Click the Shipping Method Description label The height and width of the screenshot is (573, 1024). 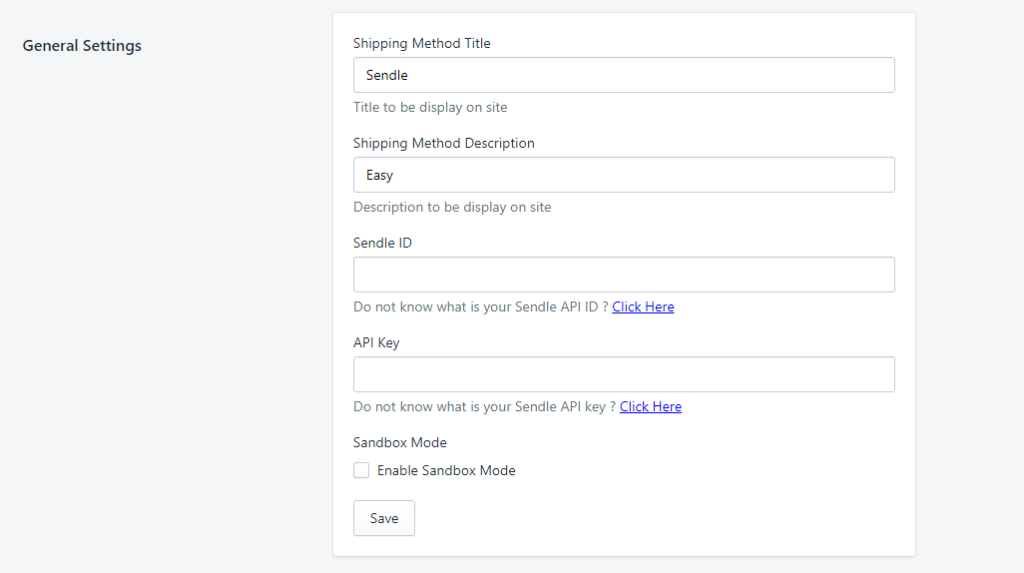443,143
